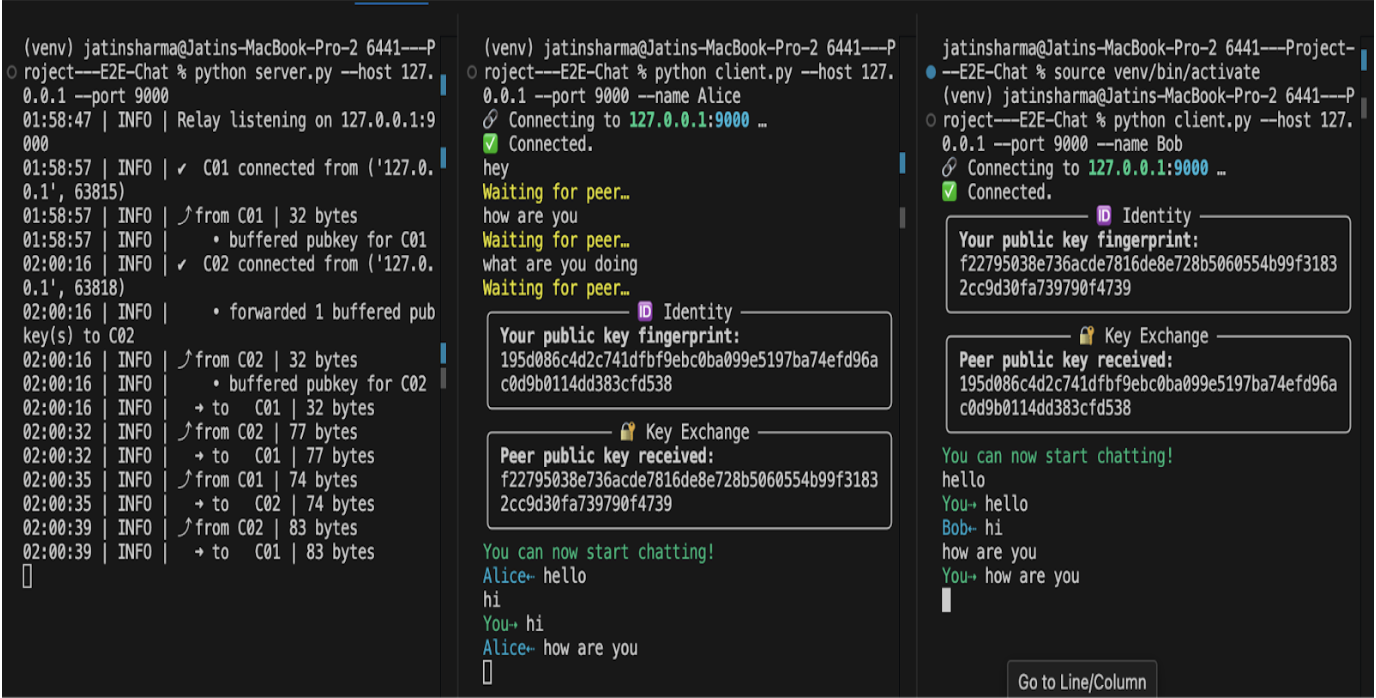This screenshot has height=698, width=1376.
Task: Click the command marker circle beside Alice's client command
Action: pos(471,72)
